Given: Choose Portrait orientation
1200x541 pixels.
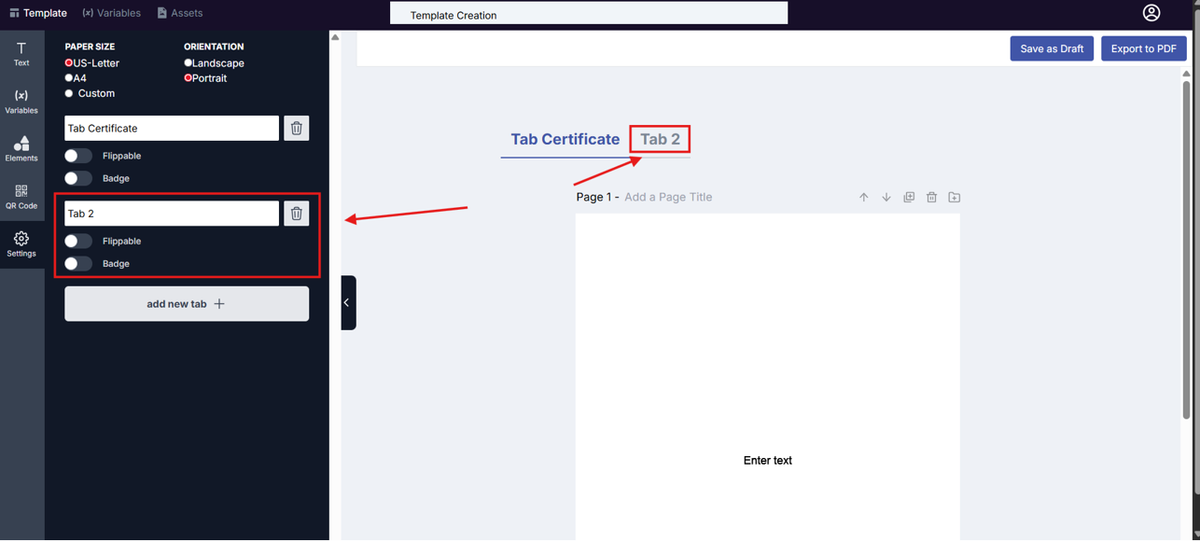Looking at the screenshot, I should 188,78.
